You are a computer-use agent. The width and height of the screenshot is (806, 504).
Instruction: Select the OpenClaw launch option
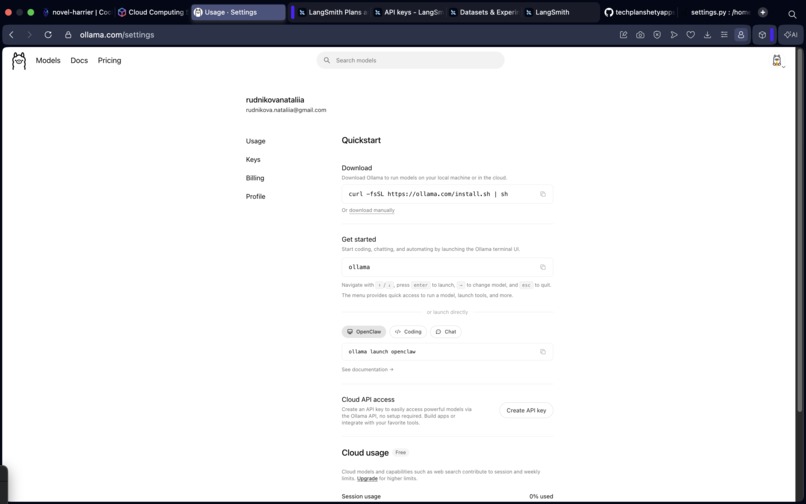point(364,332)
